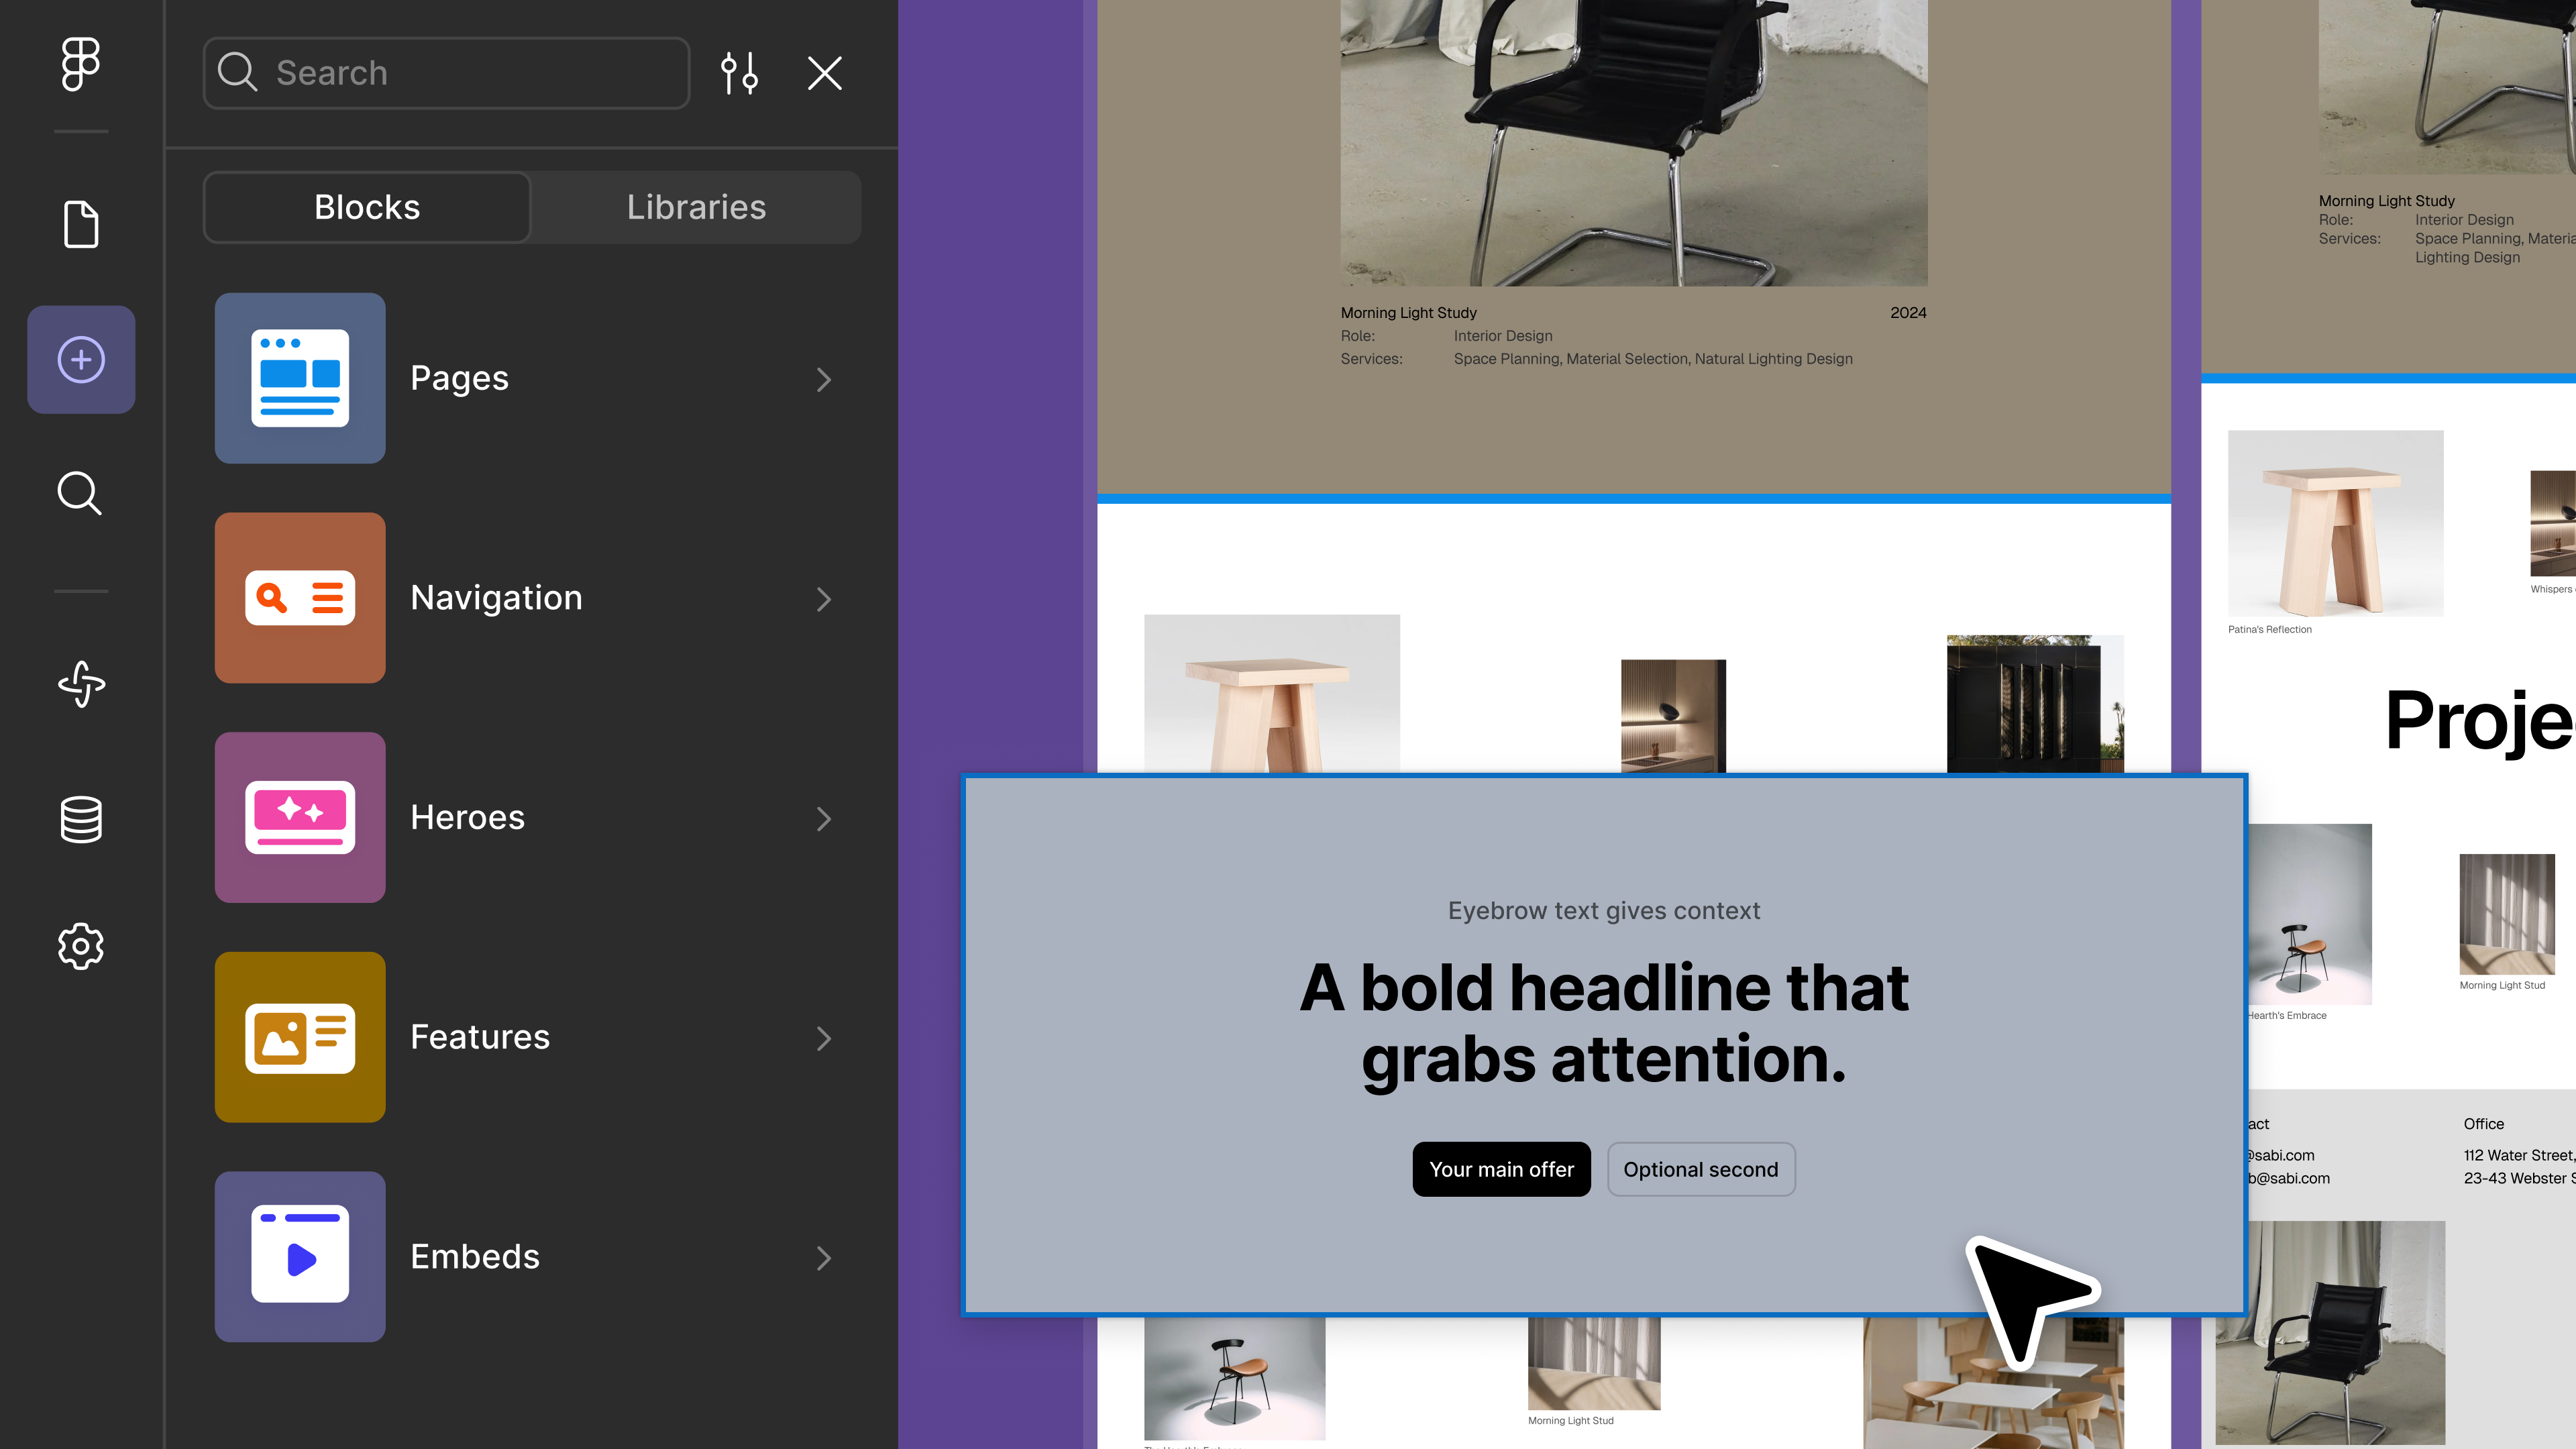Click the Figma logo icon
This screenshot has width=2576, height=1449.
click(x=80, y=64)
